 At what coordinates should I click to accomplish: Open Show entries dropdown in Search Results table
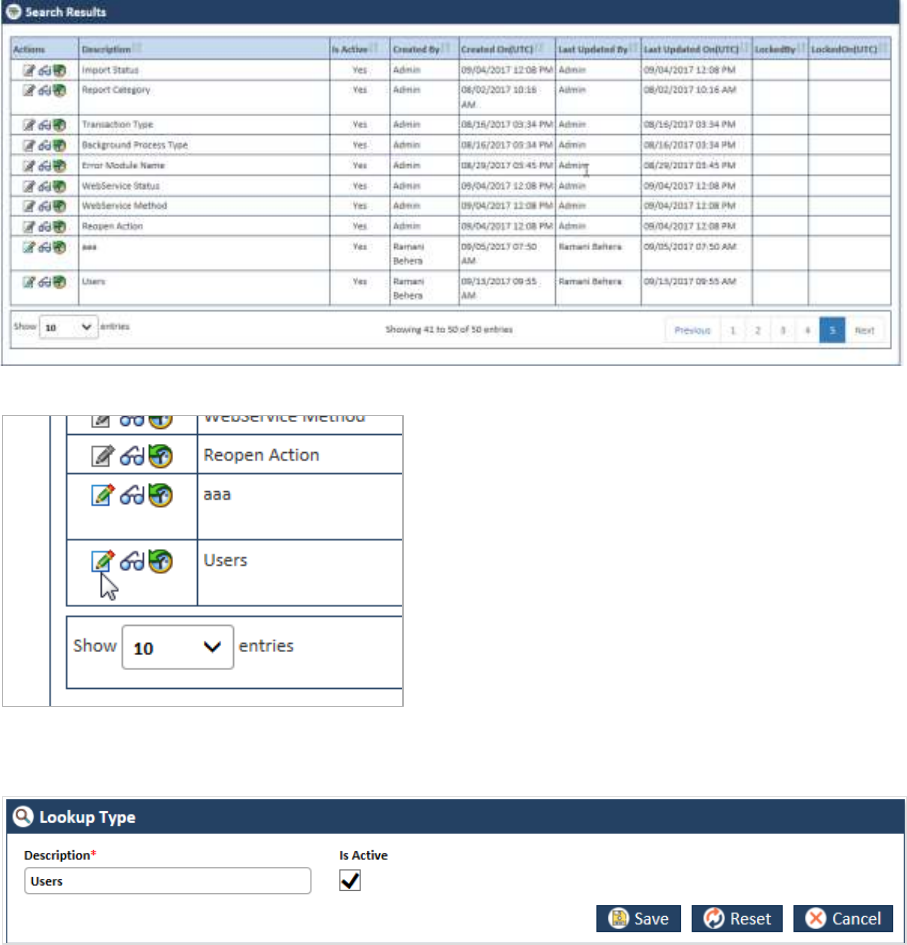pyautogui.click(x=69, y=327)
